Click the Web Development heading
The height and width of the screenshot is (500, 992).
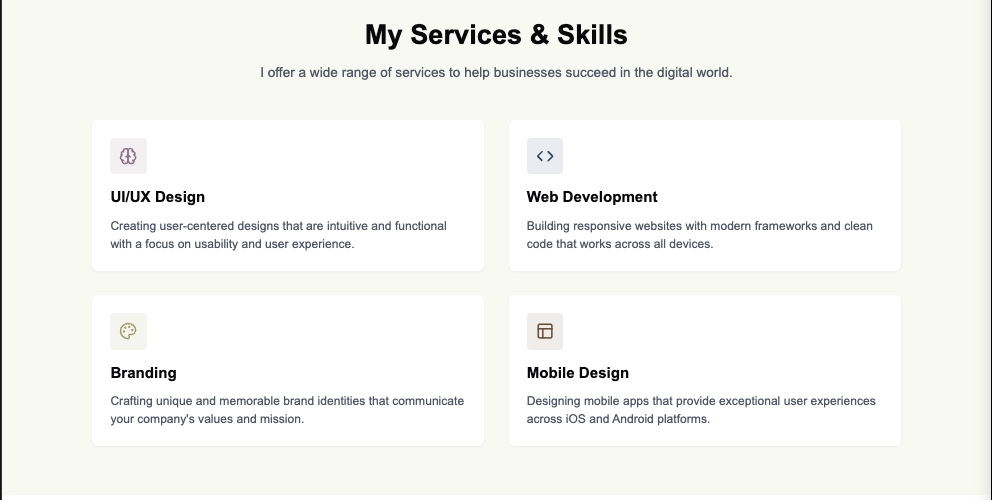click(592, 197)
